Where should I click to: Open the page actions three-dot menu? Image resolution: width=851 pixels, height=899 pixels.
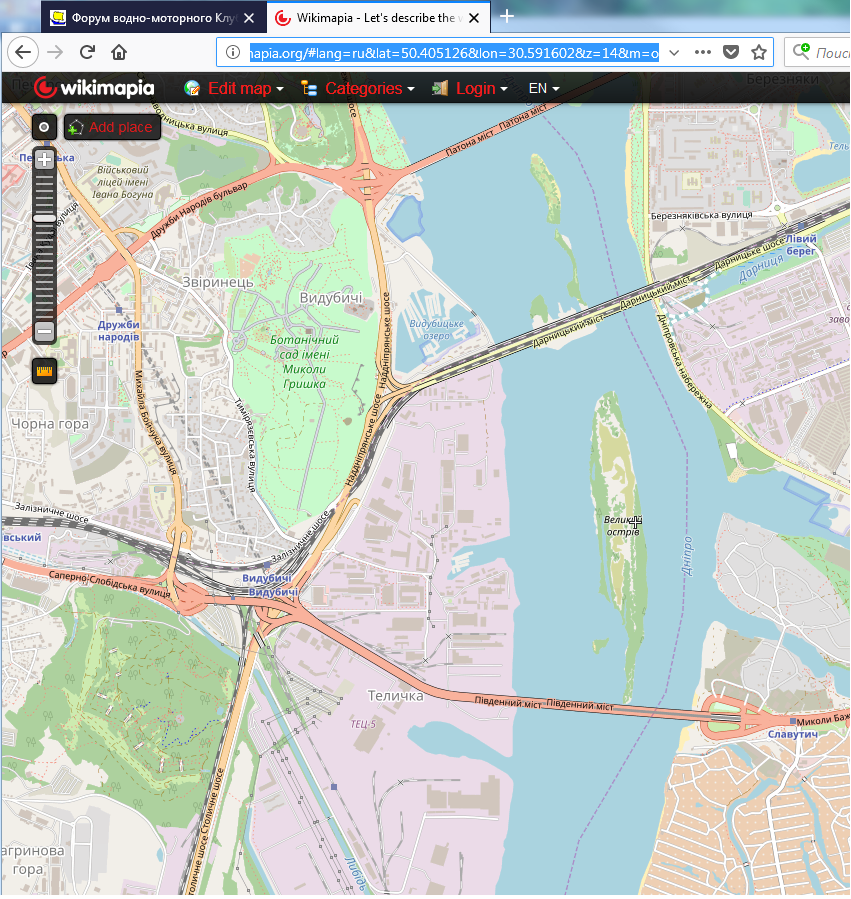(702, 53)
